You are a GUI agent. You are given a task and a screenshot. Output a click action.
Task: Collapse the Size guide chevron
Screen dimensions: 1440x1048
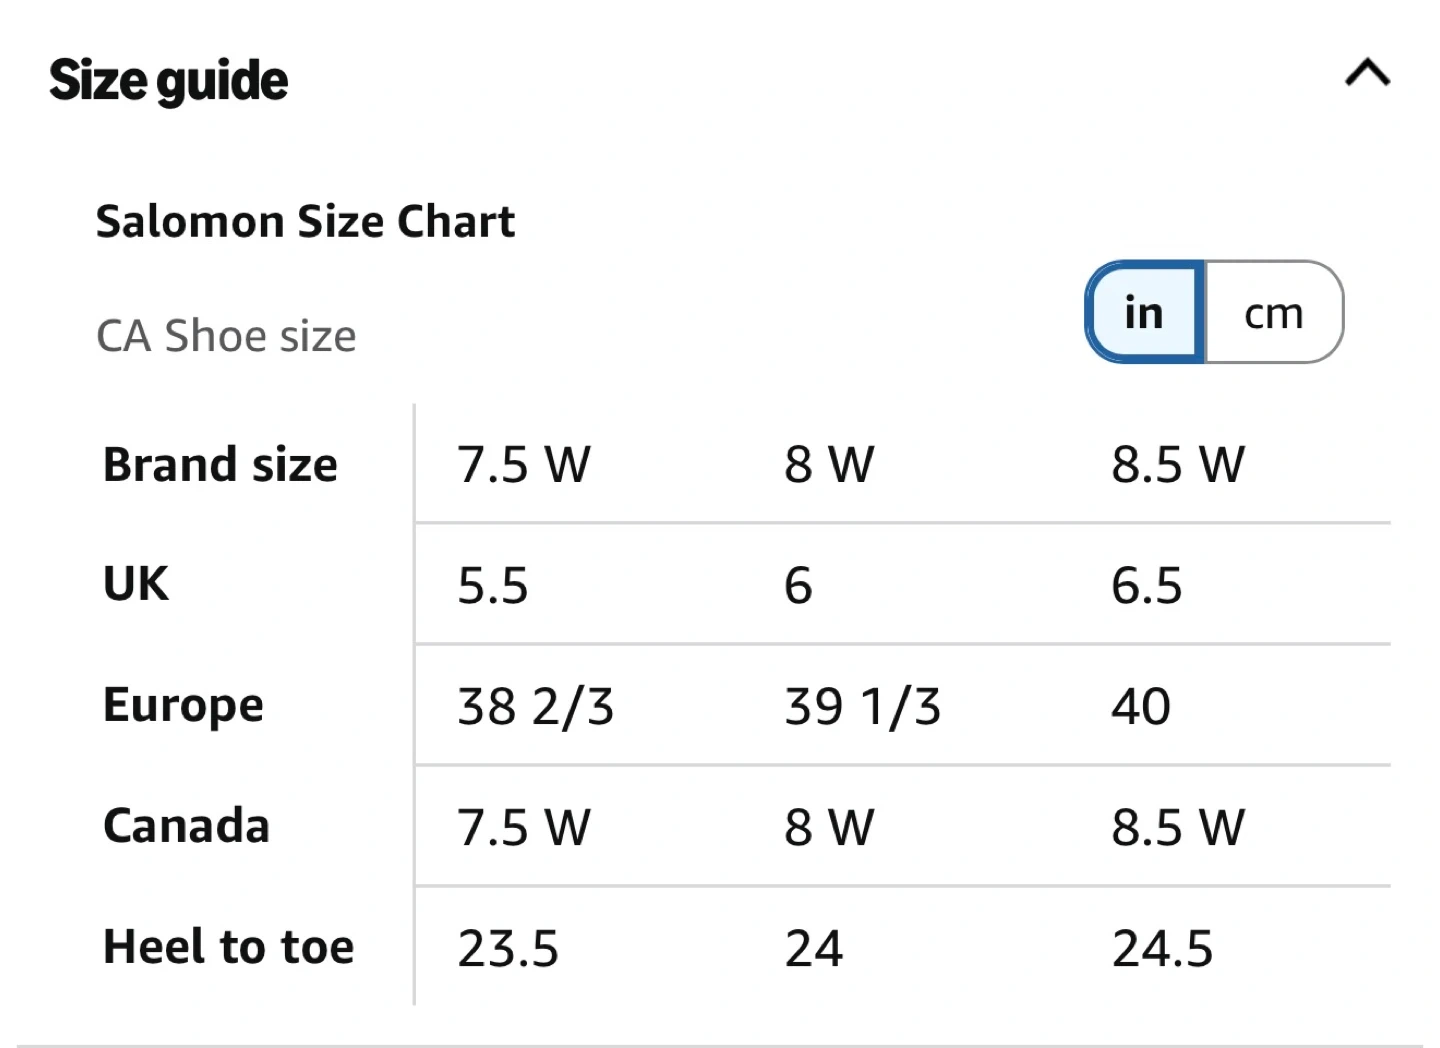coord(1367,73)
